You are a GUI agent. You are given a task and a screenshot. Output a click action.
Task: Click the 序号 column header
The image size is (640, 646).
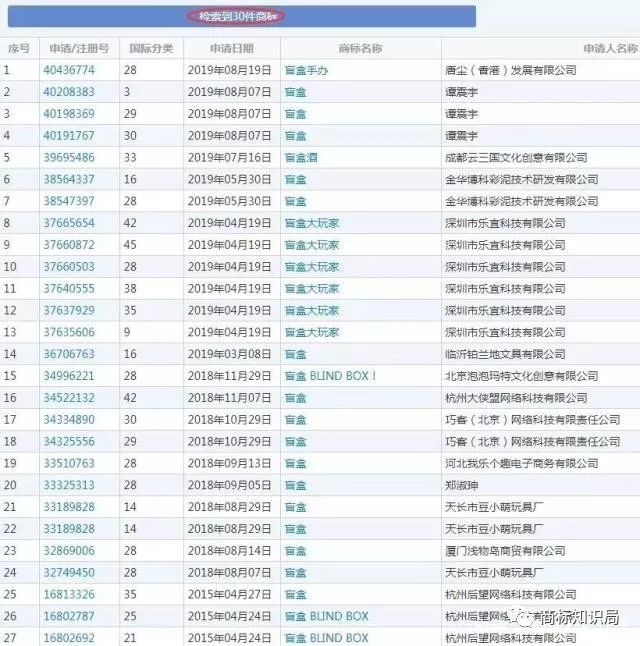(x=19, y=49)
